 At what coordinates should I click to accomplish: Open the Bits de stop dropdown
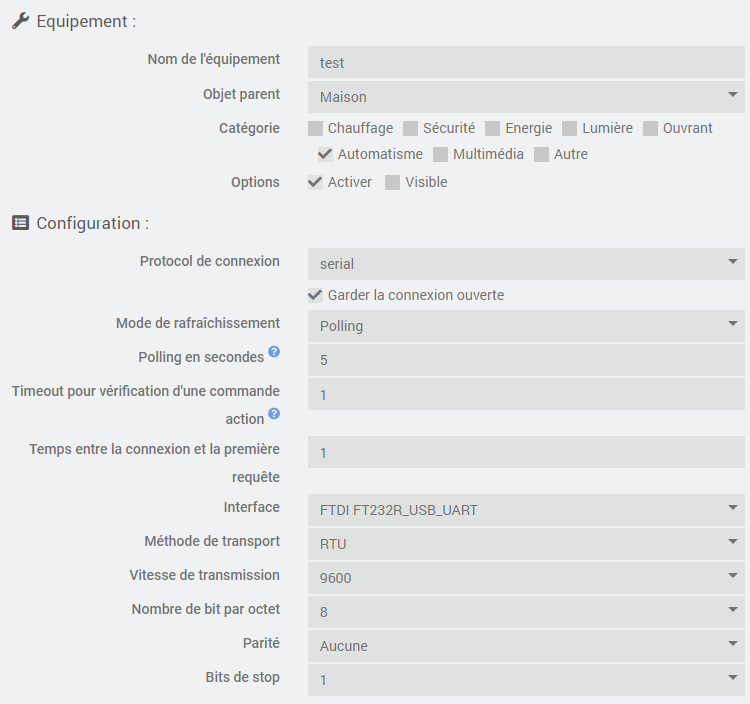pos(526,680)
